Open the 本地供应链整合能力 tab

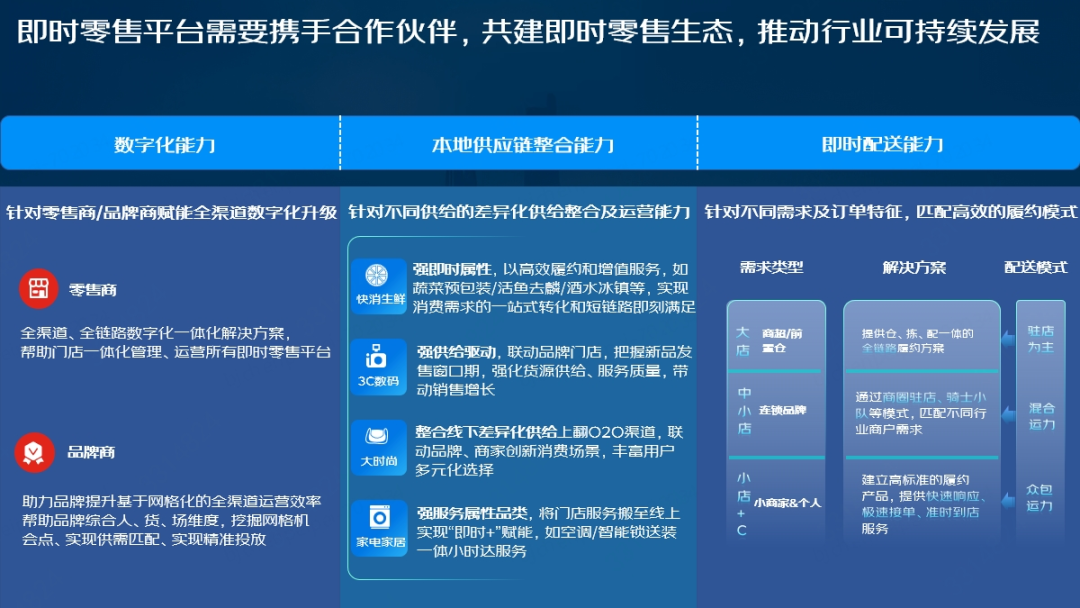pos(522,144)
